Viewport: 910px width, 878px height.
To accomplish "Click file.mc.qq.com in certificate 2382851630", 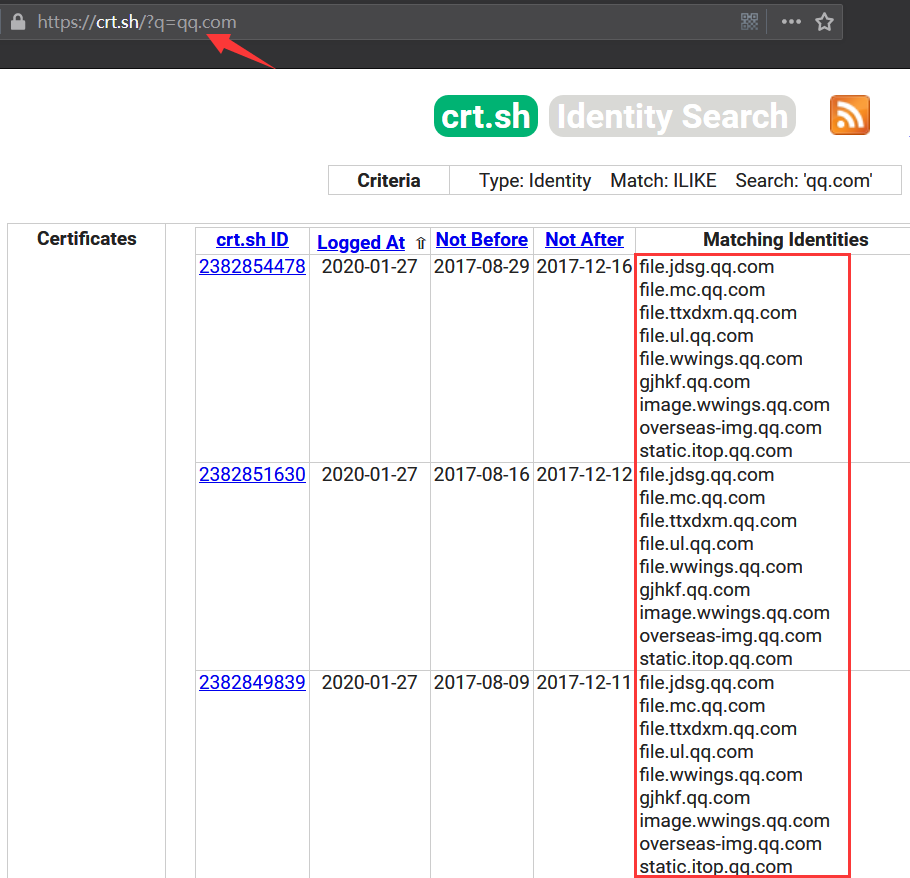I will pyautogui.click(x=702, y=497).
